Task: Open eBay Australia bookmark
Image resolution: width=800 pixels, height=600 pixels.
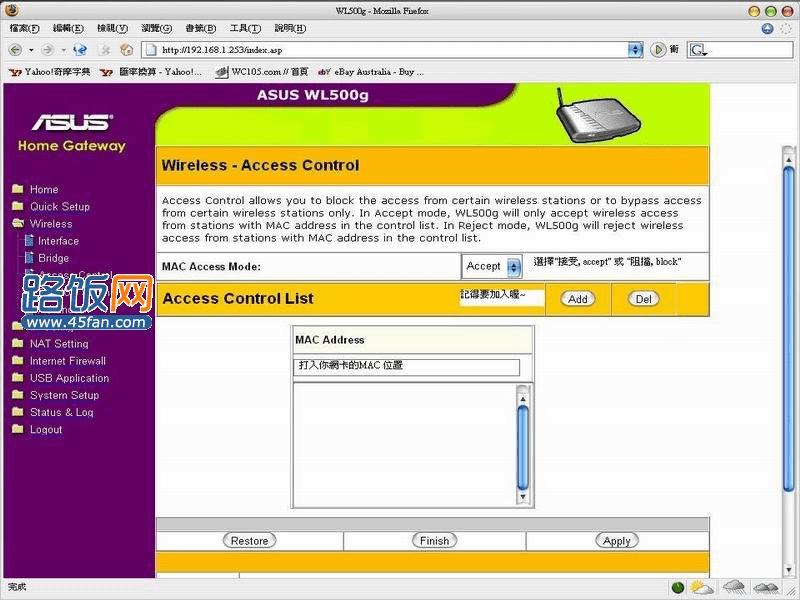Action: click(371, 72)
